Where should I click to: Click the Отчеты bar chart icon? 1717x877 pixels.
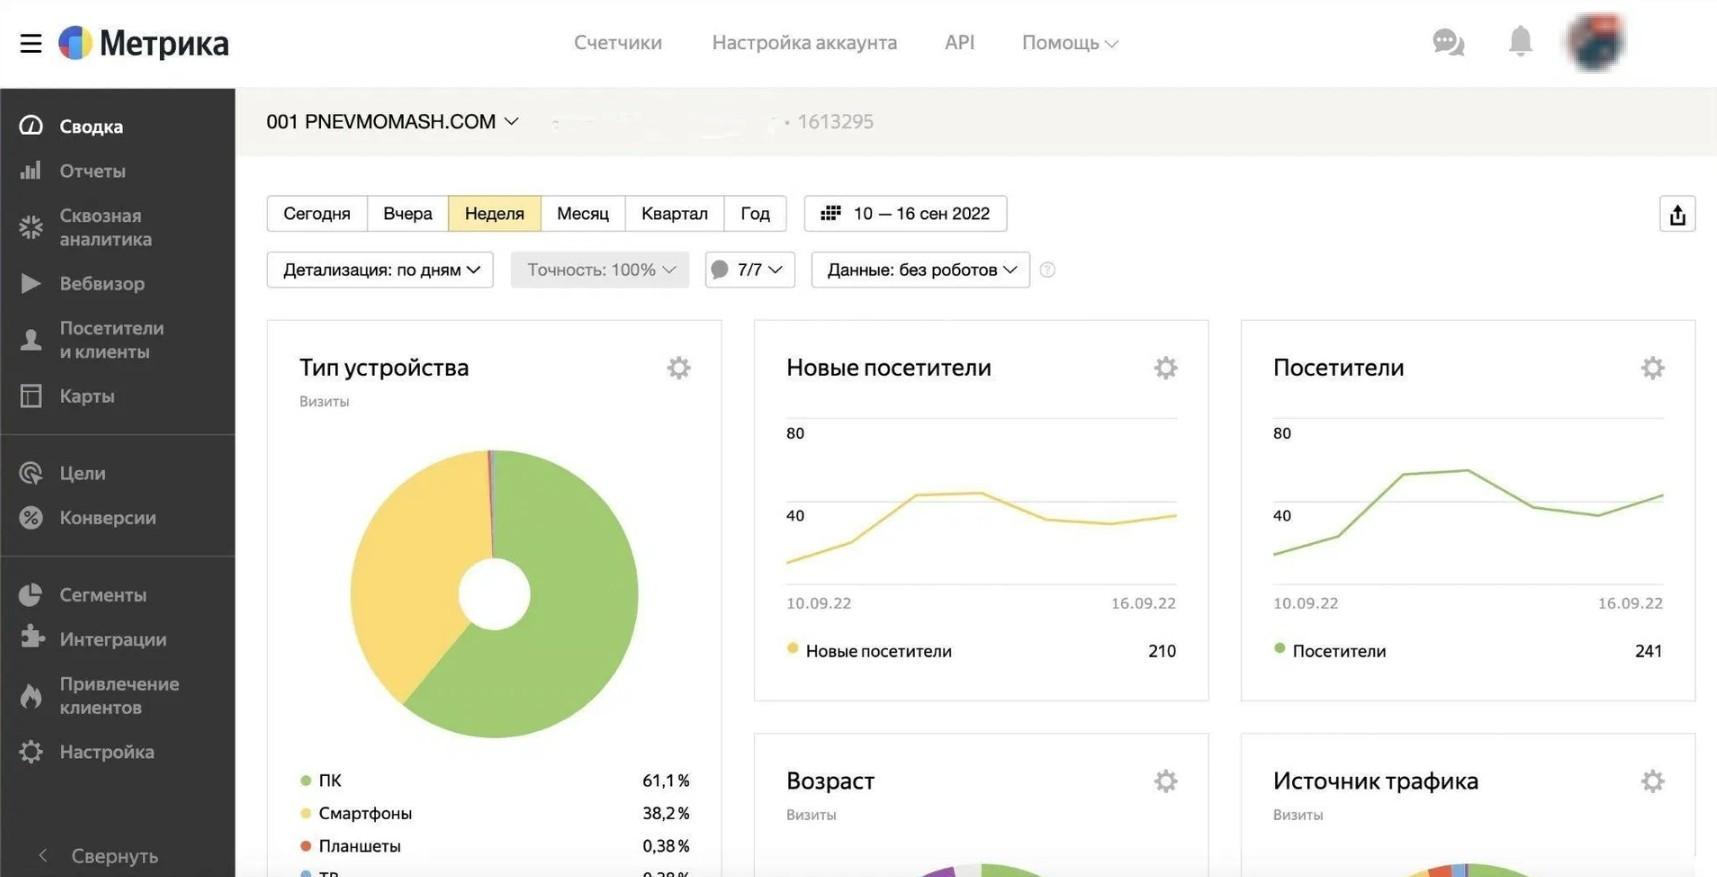coord(31,171)
